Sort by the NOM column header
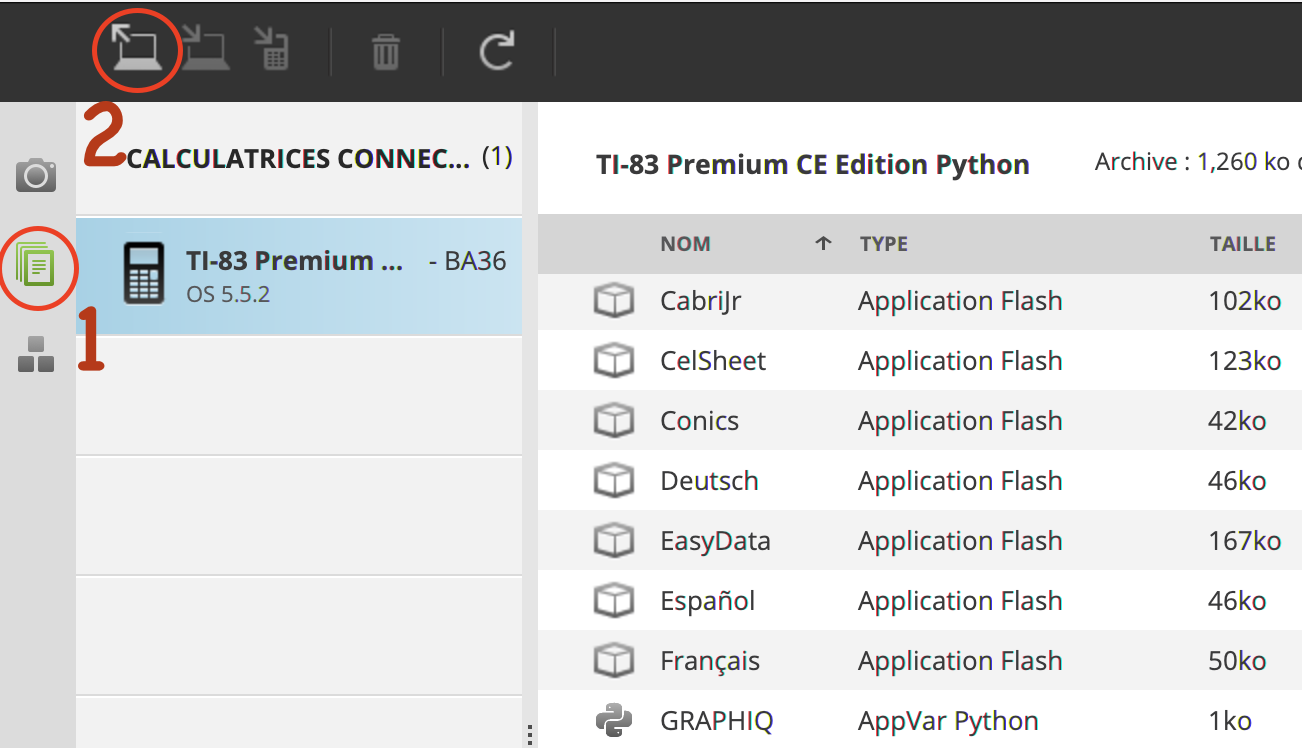 coord(685,244)
